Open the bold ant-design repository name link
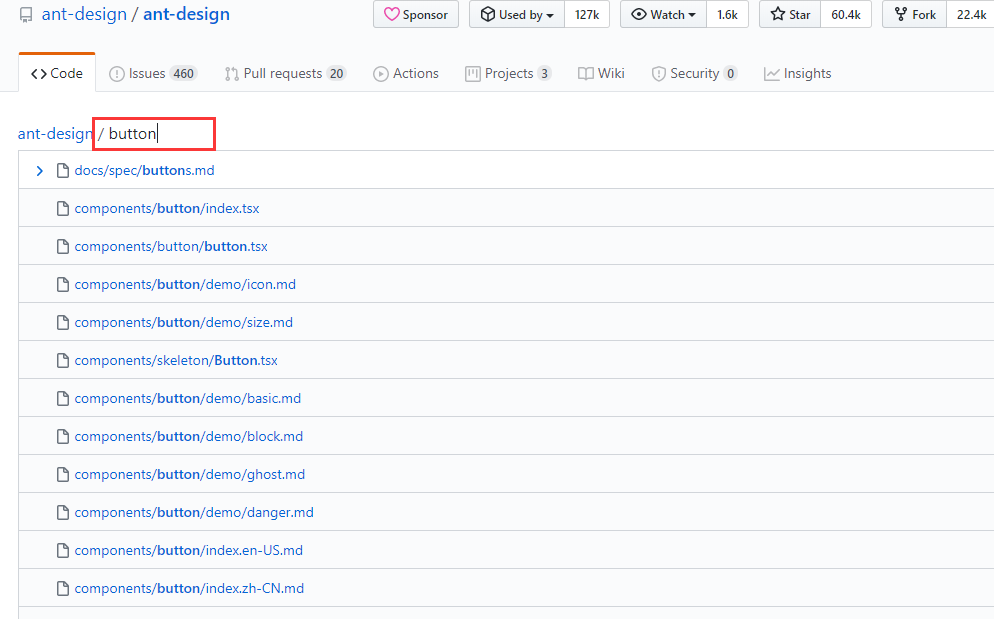Viewport: 994px width, 619px height. [186, 14]
